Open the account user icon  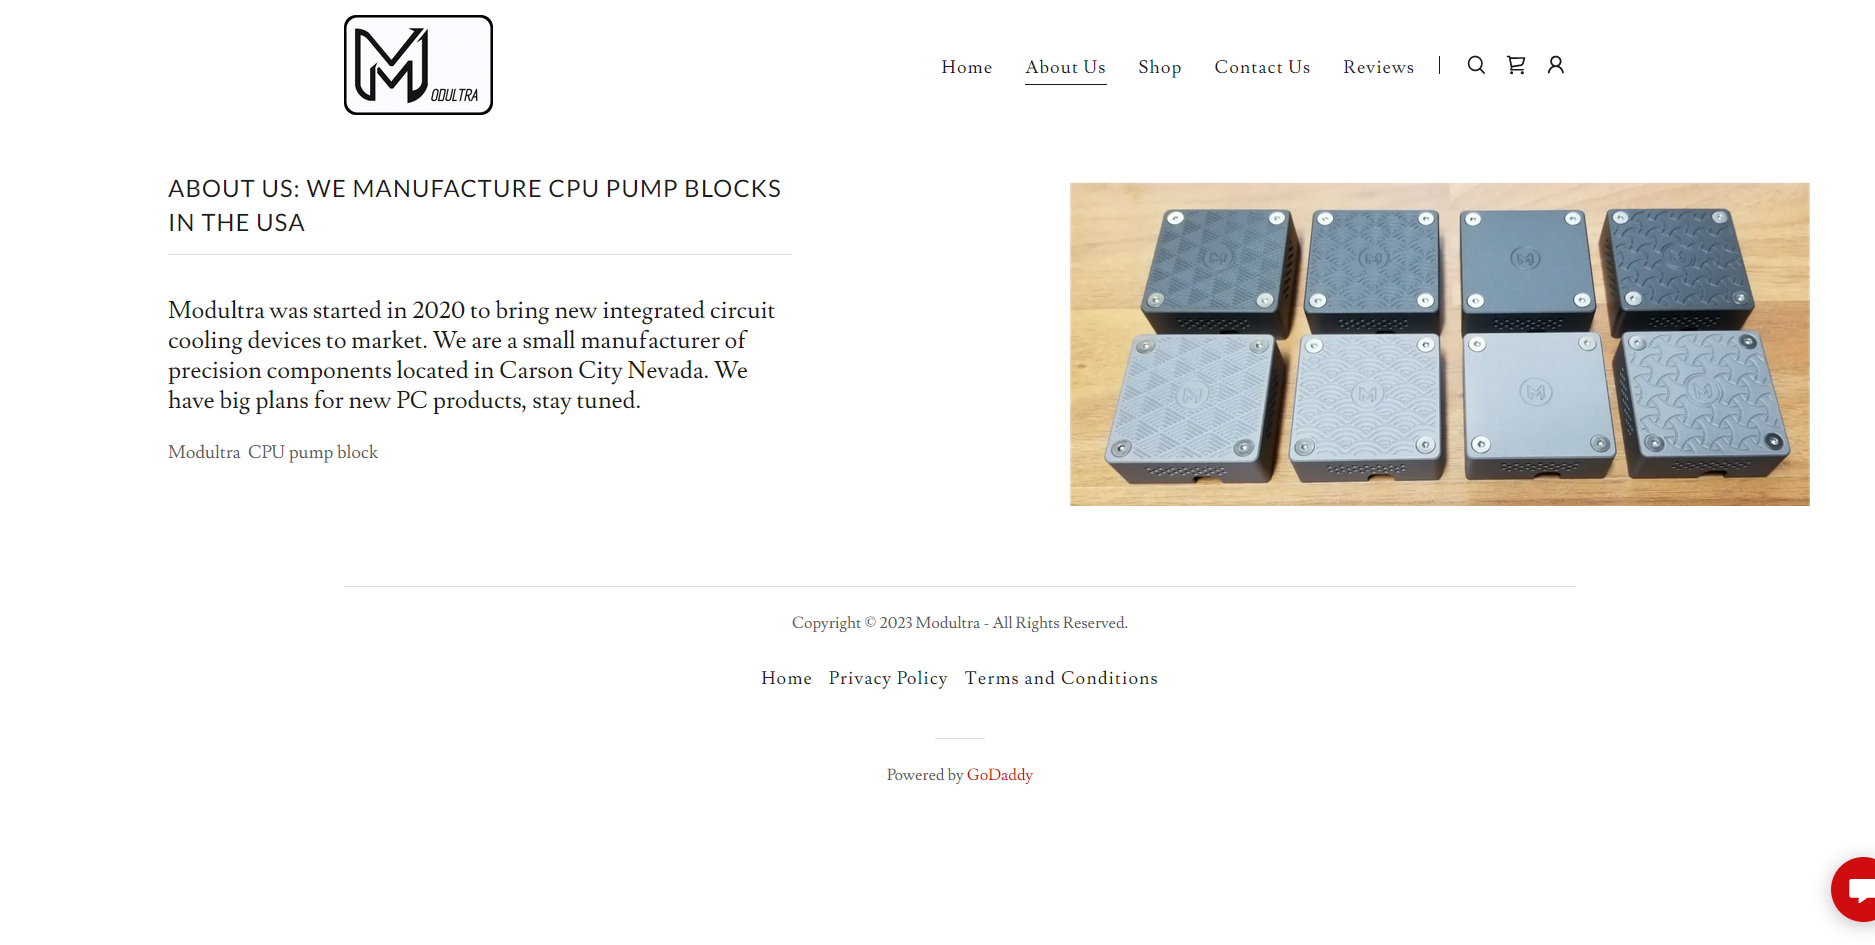[x=1556, y=65]
